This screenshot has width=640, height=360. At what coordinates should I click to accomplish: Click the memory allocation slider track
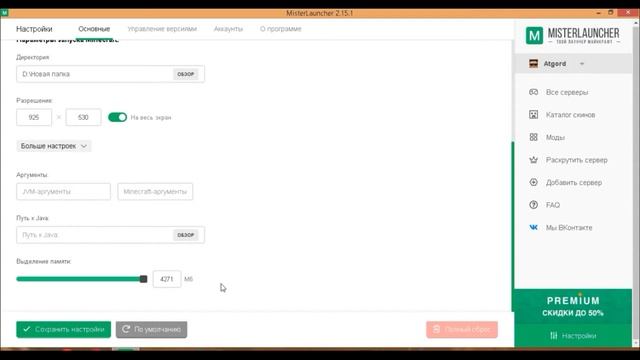click(x=80, y=279)
